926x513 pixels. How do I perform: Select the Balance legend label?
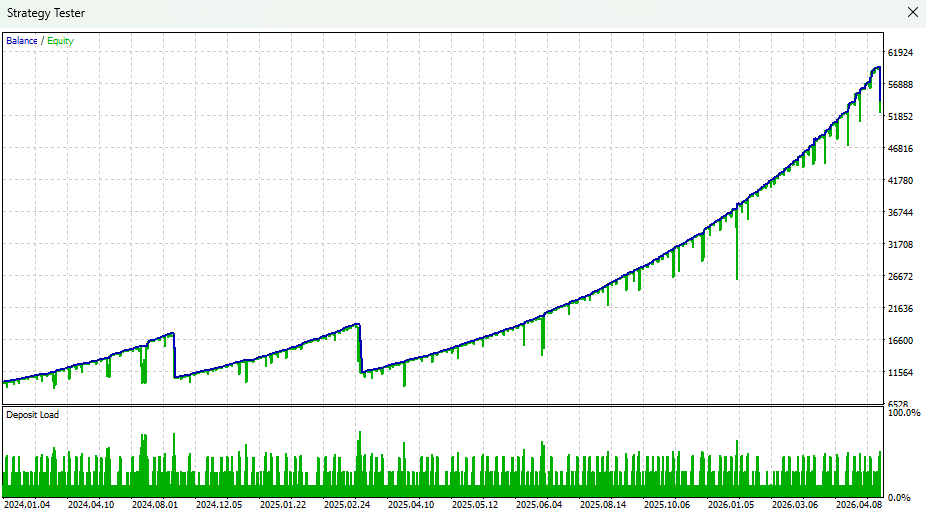22,41
